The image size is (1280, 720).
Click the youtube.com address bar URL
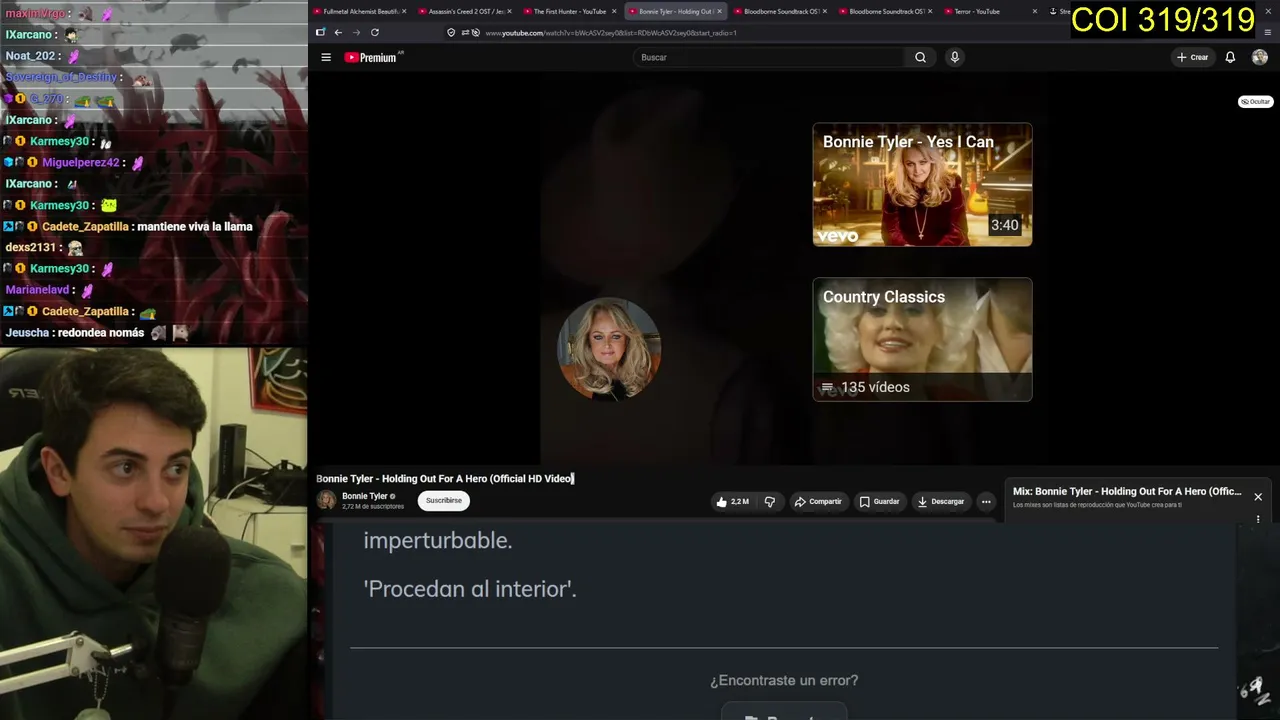tap(611, 33)
